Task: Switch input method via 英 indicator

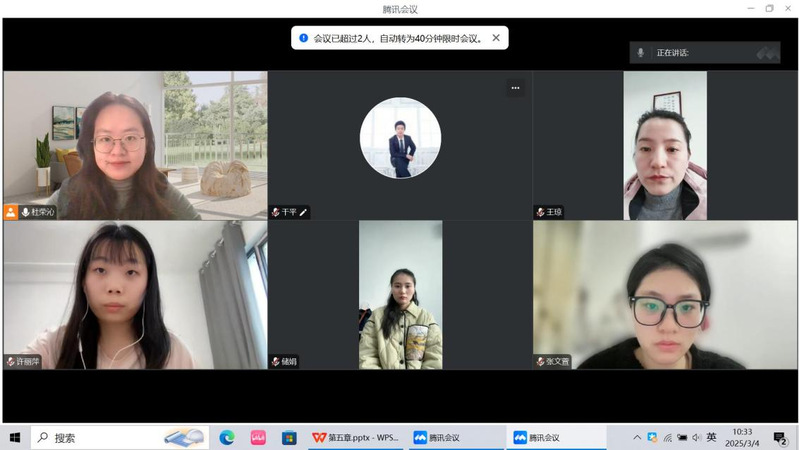Action: point(711,437)
